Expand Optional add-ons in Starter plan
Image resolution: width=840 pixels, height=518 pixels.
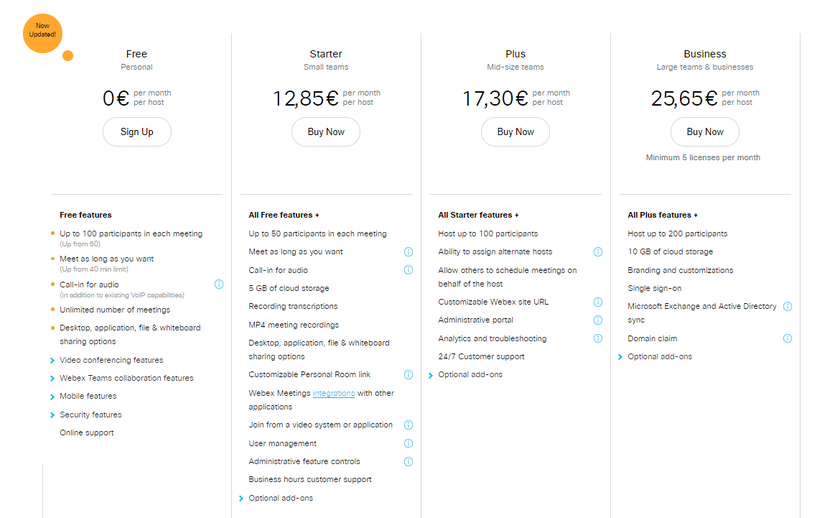(x=280, y=498)
